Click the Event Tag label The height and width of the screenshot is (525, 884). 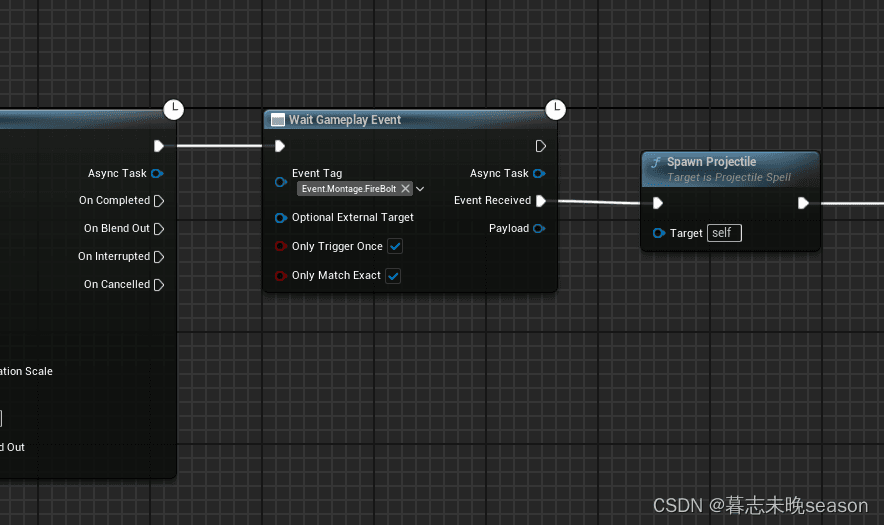(317, 173)
